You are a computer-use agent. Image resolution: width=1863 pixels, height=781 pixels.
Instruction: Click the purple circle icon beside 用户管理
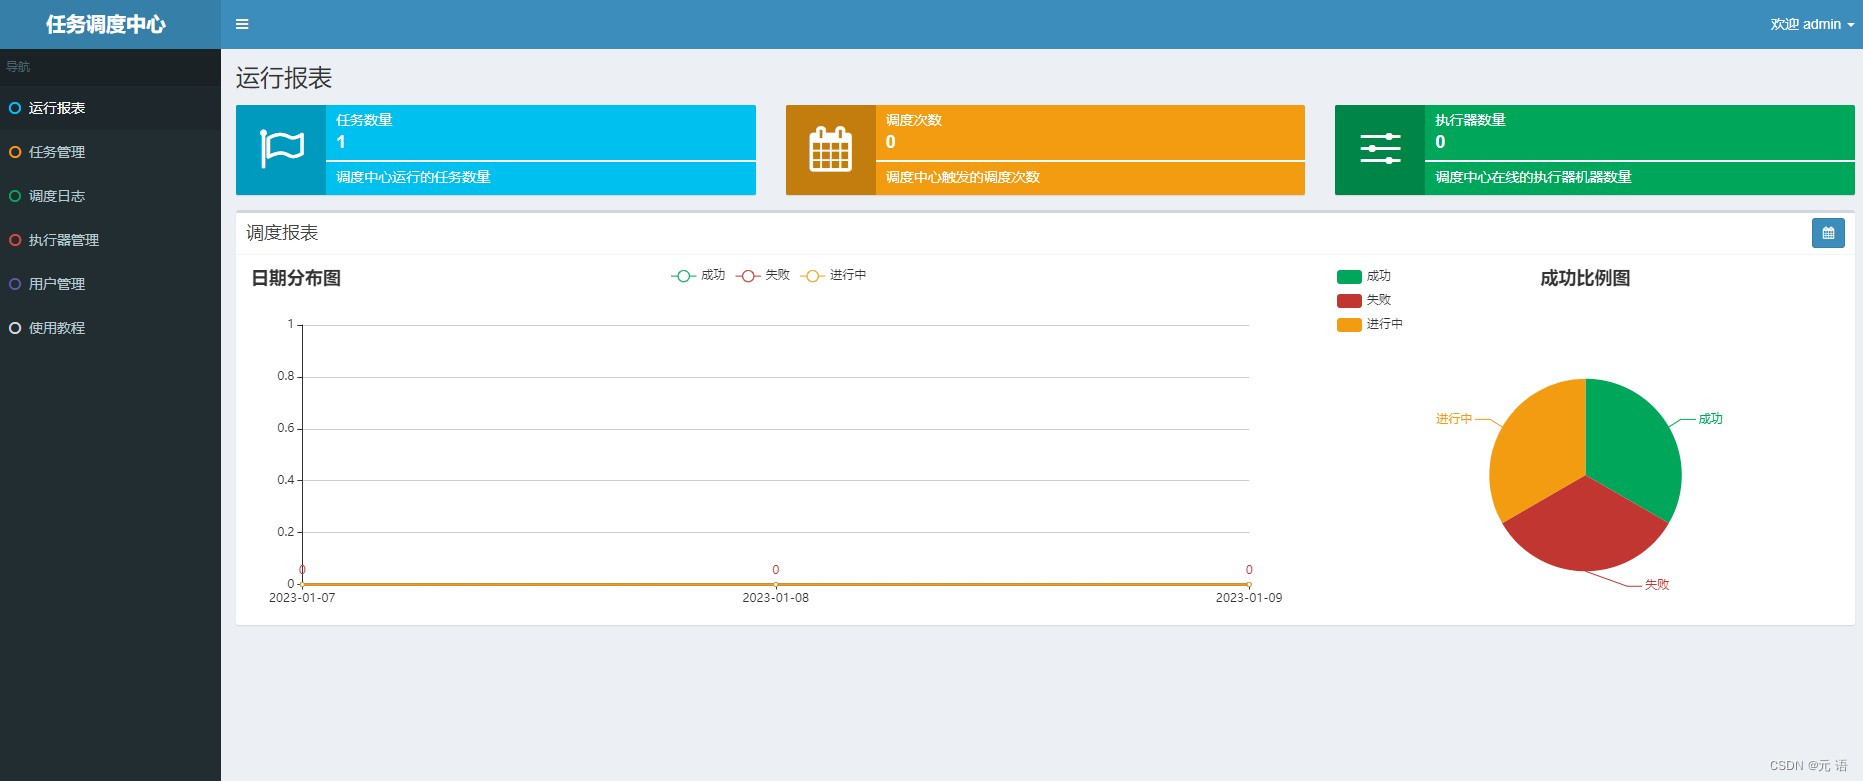tap(15, 284)
